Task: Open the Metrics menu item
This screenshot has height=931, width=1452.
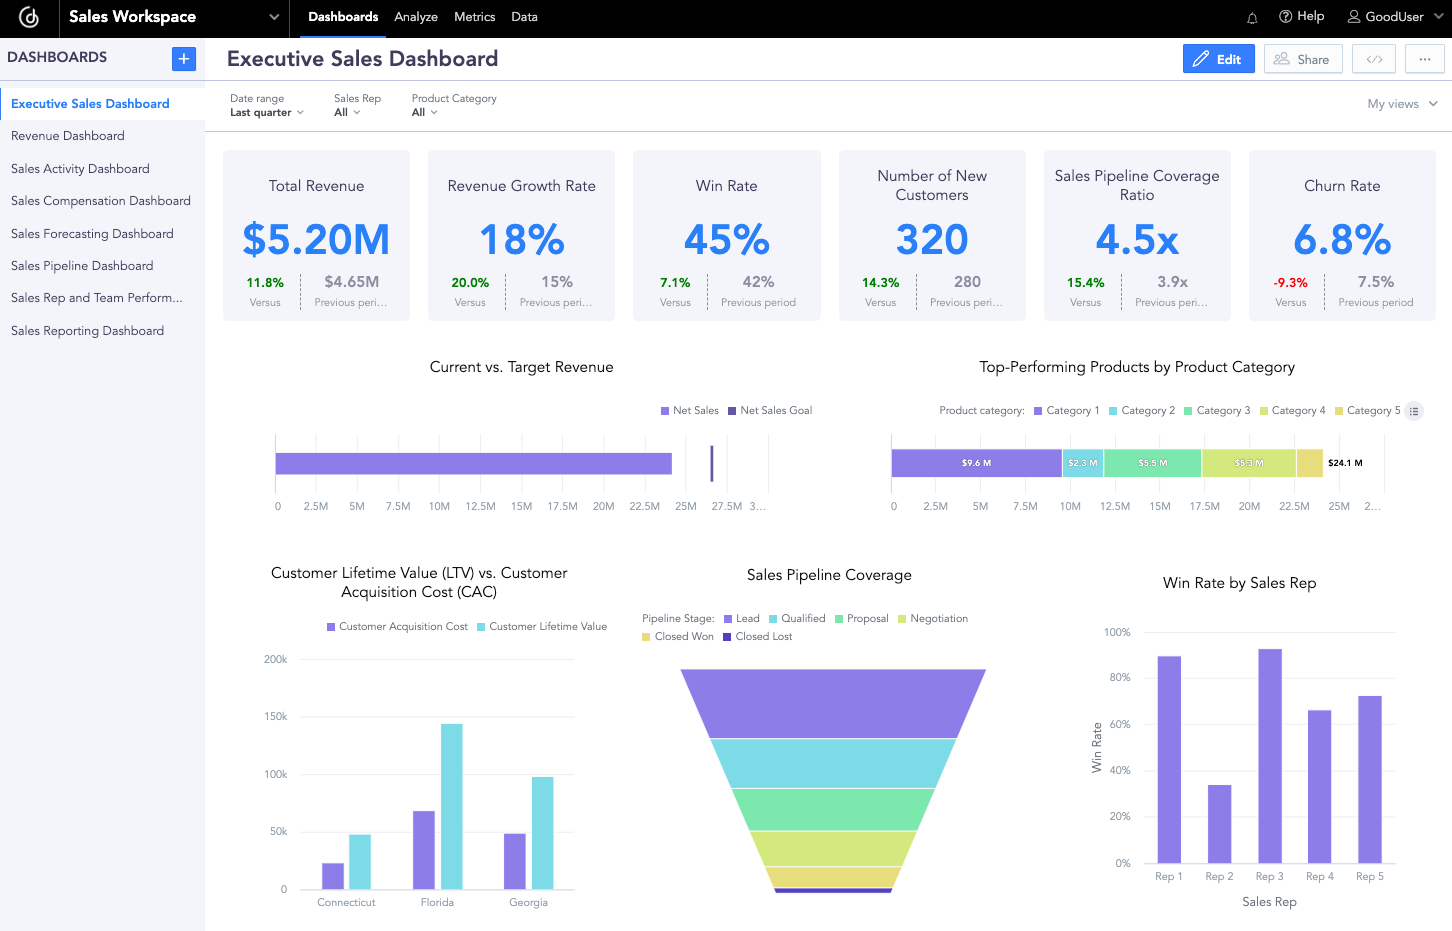Action: 474,17
